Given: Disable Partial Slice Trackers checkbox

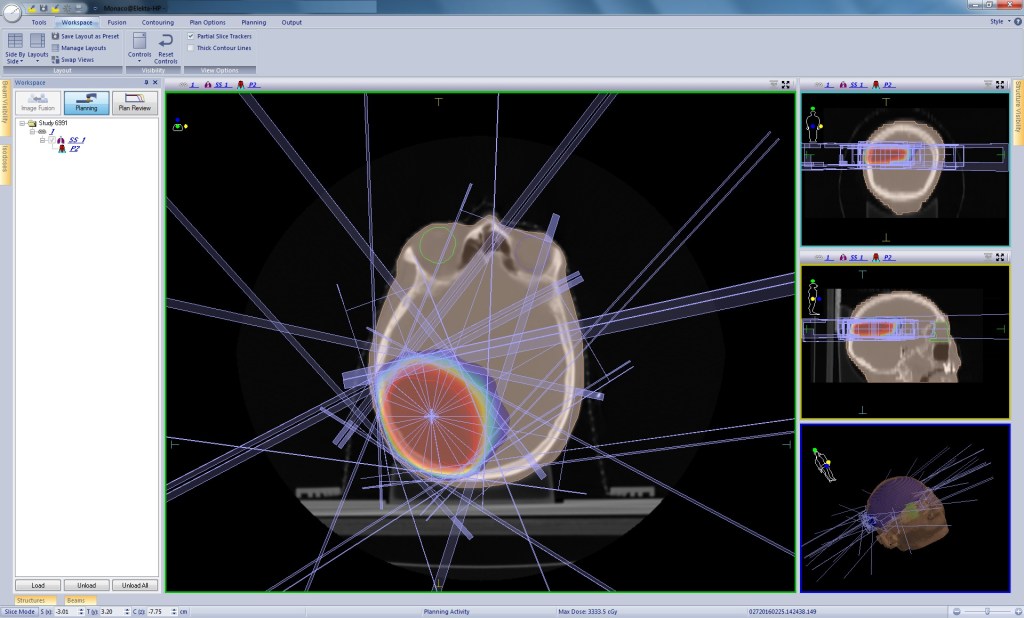Looking at the screenshot, I should (191, 36).
